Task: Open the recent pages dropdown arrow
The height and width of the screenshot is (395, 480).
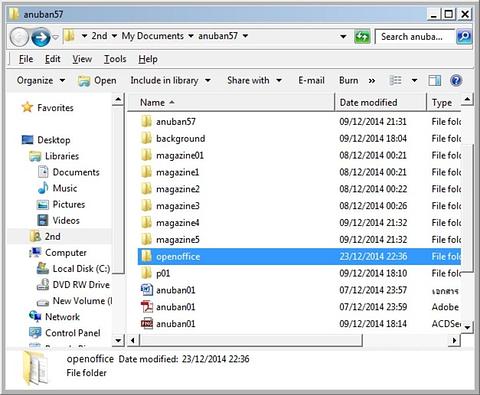Action: click(x=56, y=37)
